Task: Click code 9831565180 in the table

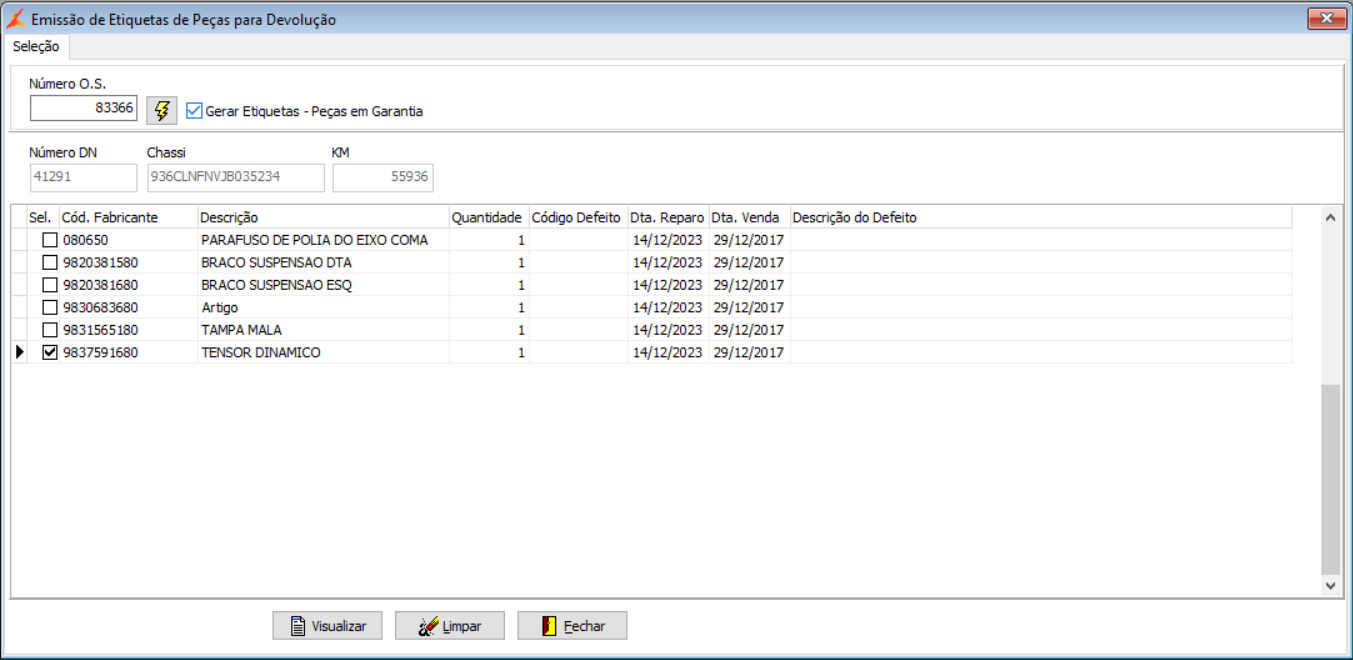Action: coord(100,330)
